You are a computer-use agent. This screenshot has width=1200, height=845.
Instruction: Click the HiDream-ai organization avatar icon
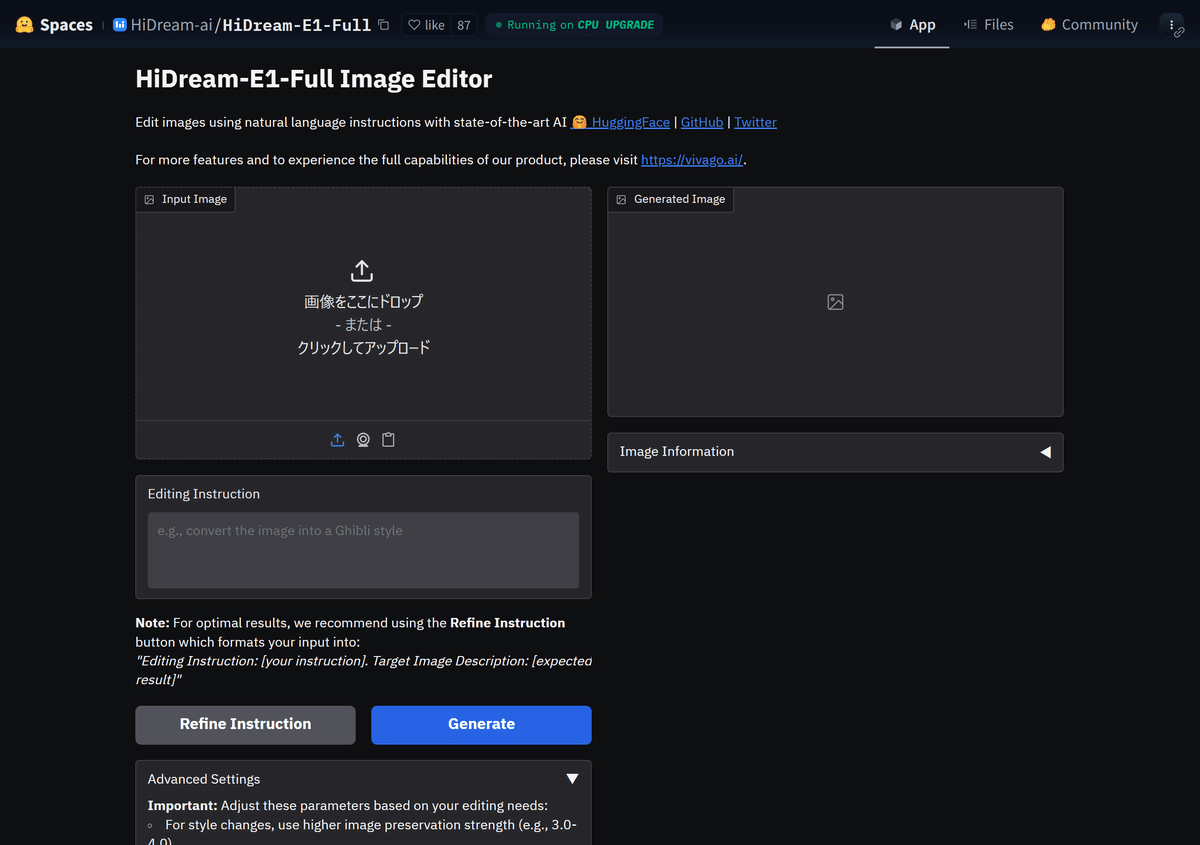[119, 24]
